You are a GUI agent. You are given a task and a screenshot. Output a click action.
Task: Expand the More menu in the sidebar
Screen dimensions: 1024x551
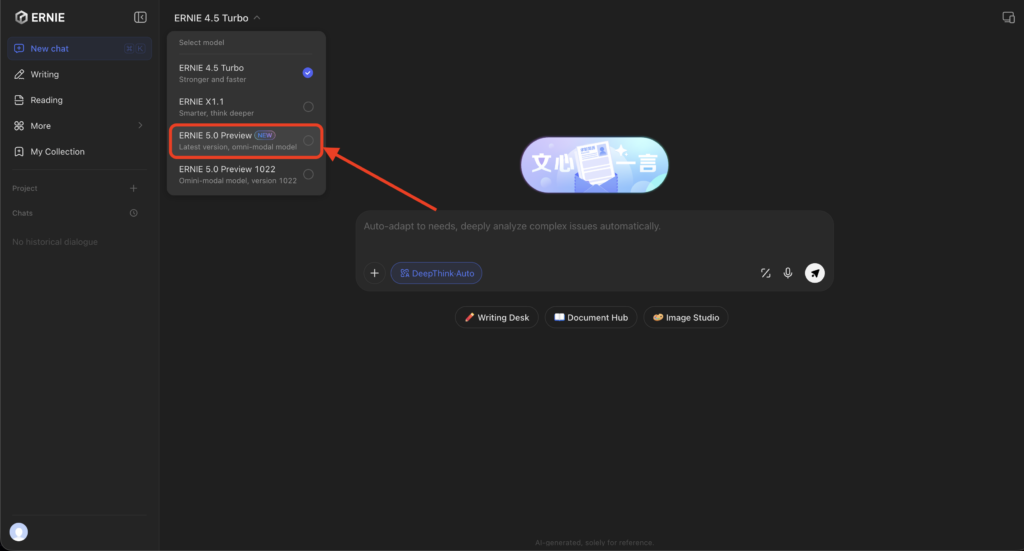tap(79, 126)
